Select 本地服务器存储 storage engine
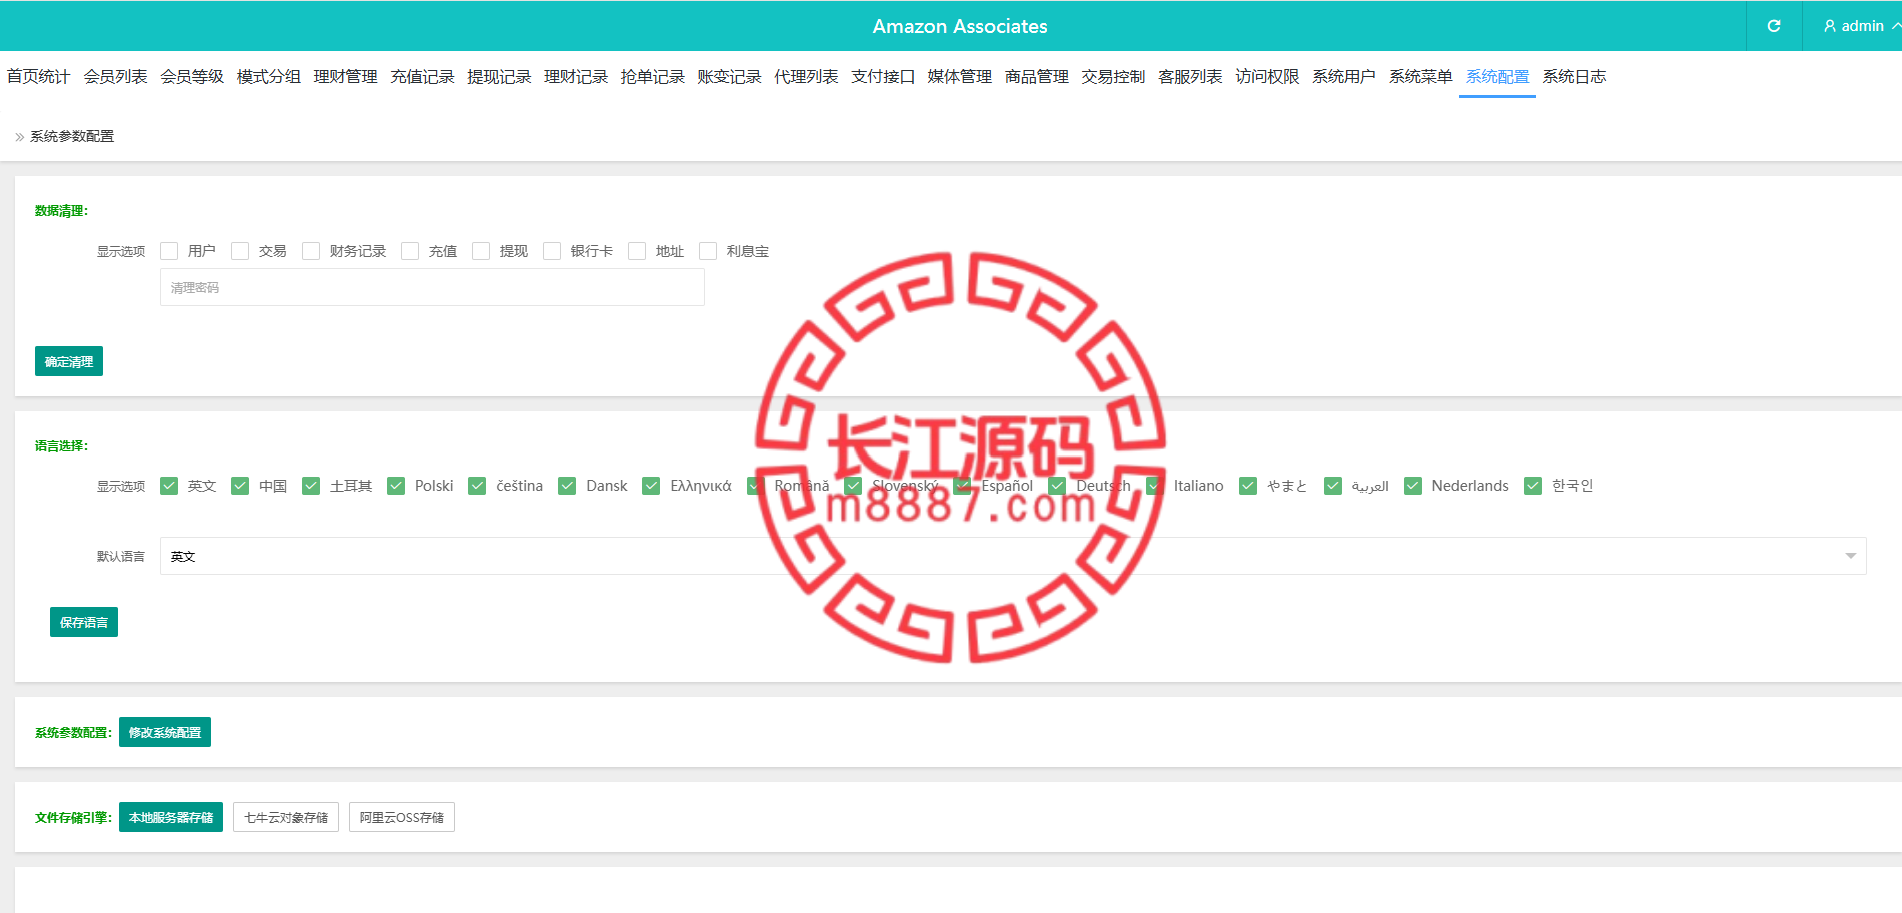The image size is (1902, 913). [x=171, y=817]
